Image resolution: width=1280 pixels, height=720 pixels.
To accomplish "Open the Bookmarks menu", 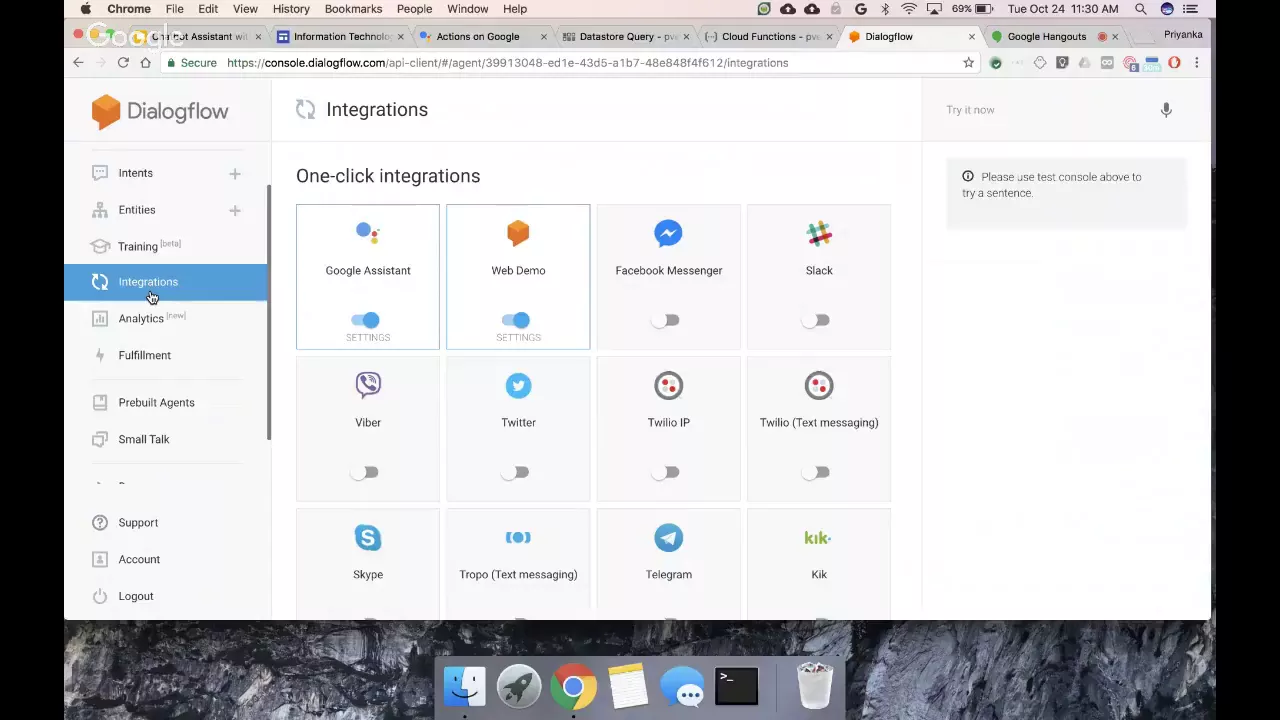I will pos(353,9).
